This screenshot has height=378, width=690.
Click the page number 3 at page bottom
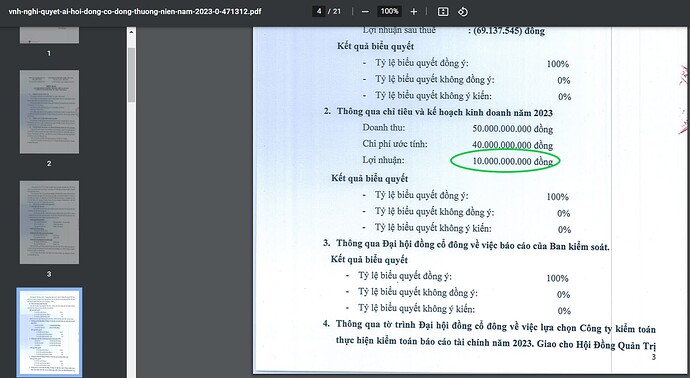point(653,357)
